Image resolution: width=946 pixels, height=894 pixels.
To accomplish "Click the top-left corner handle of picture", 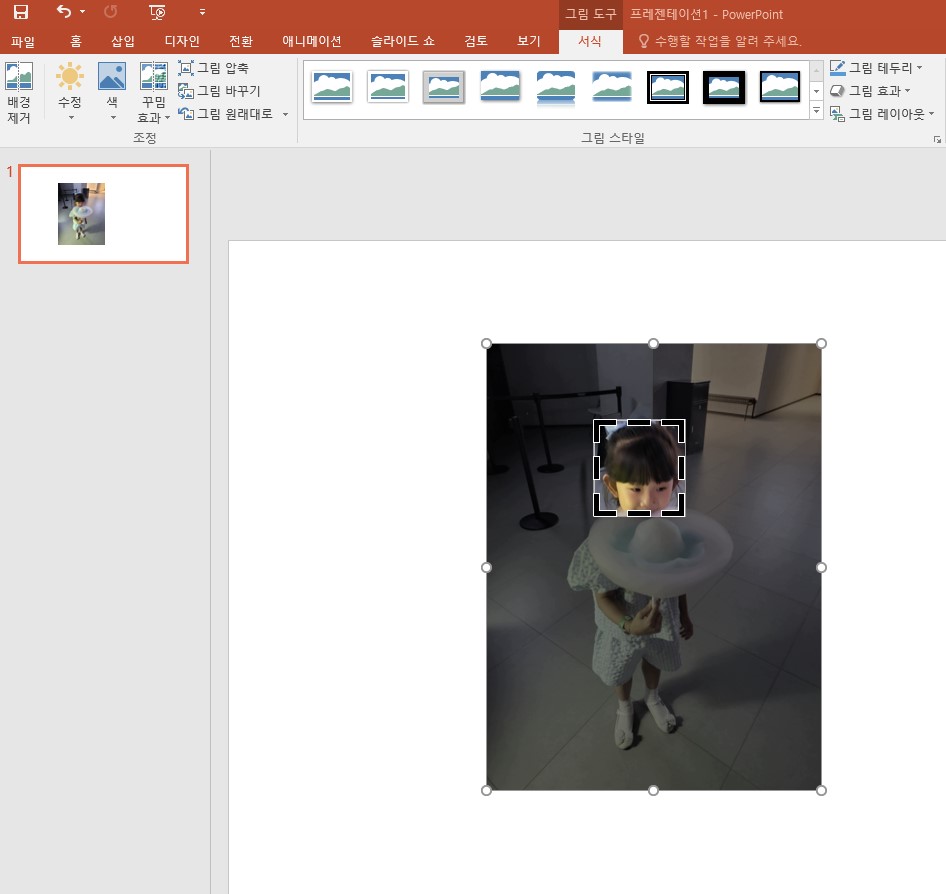I will pyautogui.click(x=486, y=343).
